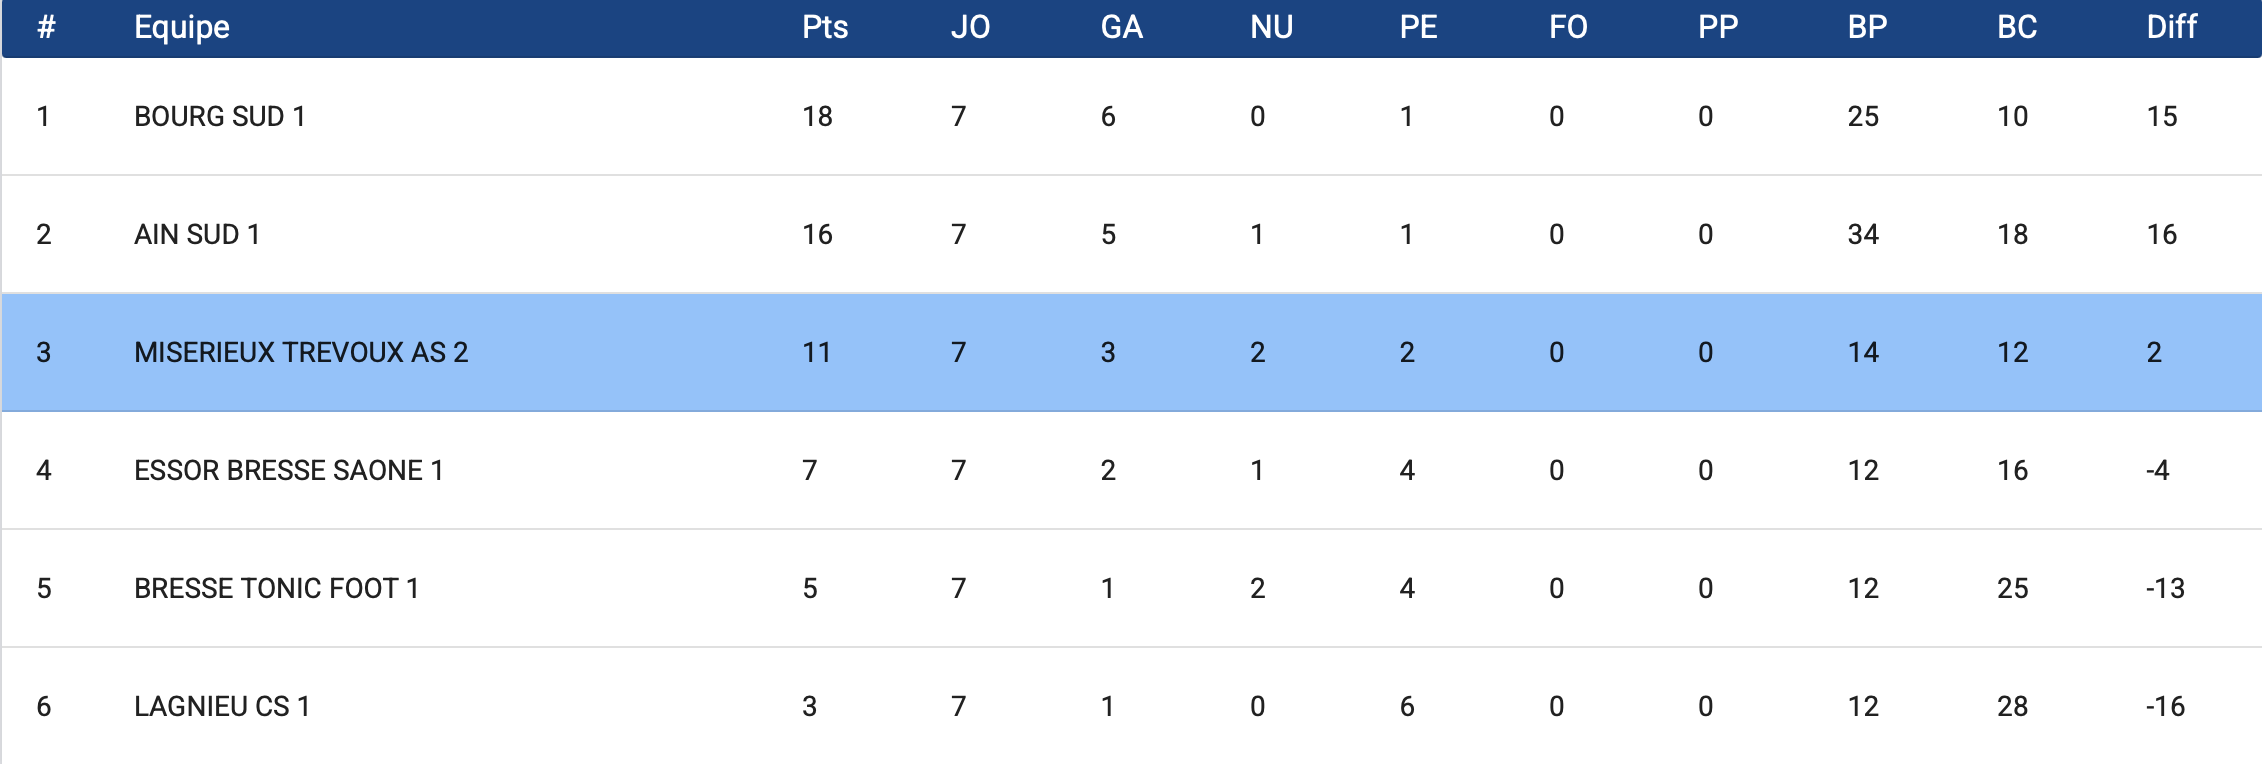Screen dimensions: 2262x764
Task: Open the BOURG SUD 1 team row
Action: click(x=220, y=117)
